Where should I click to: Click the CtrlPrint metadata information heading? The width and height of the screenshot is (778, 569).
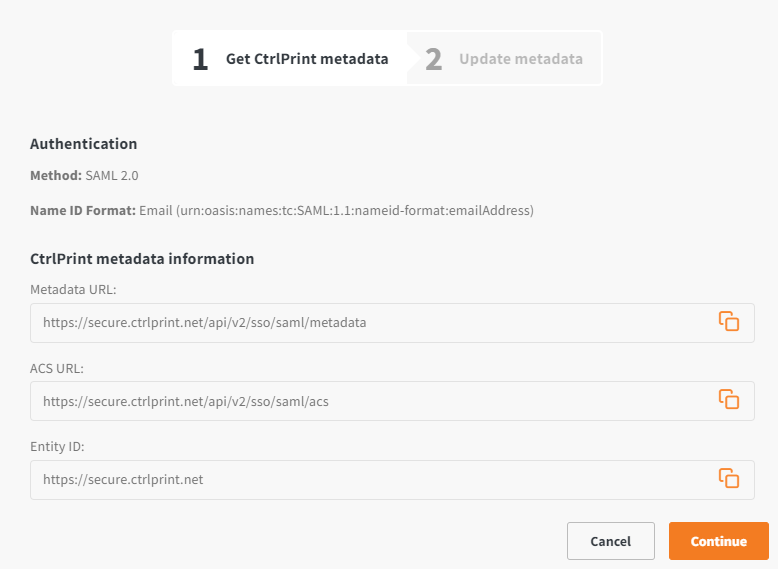coord(142,259)
